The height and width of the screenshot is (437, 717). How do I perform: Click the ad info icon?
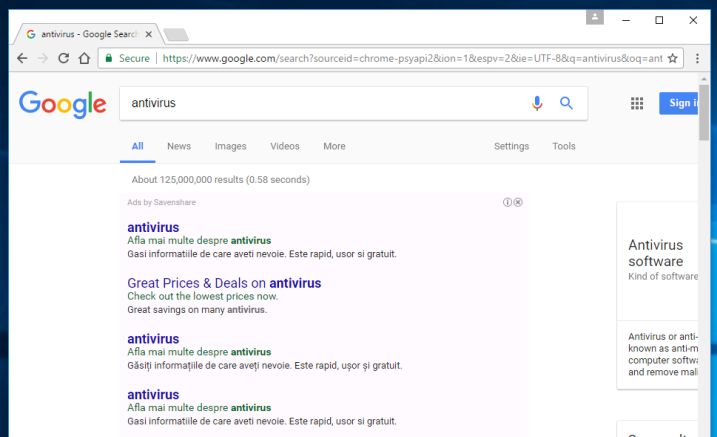coord(507,202)
